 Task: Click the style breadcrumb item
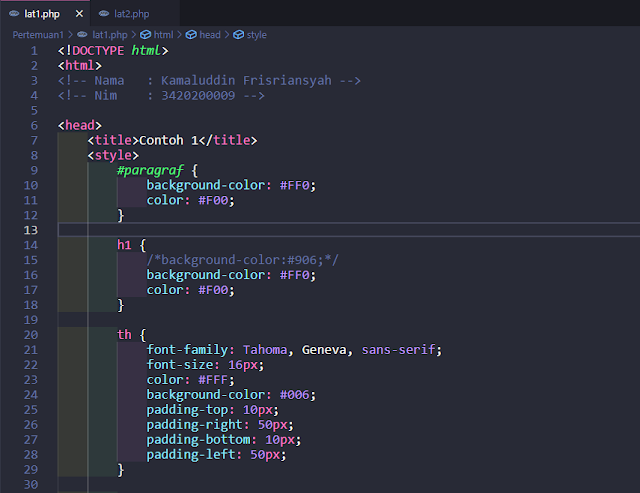pos(257,35)
